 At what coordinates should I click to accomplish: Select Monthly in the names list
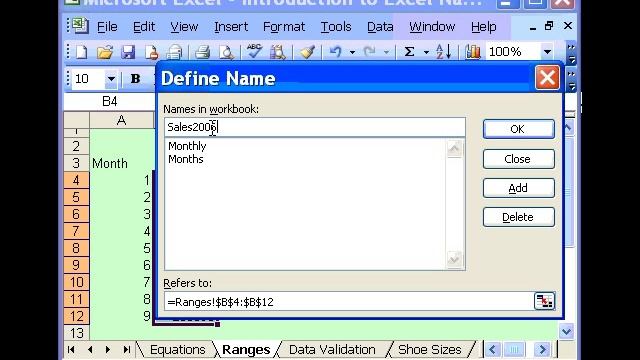pyautogui.click(x=187, y=146)
